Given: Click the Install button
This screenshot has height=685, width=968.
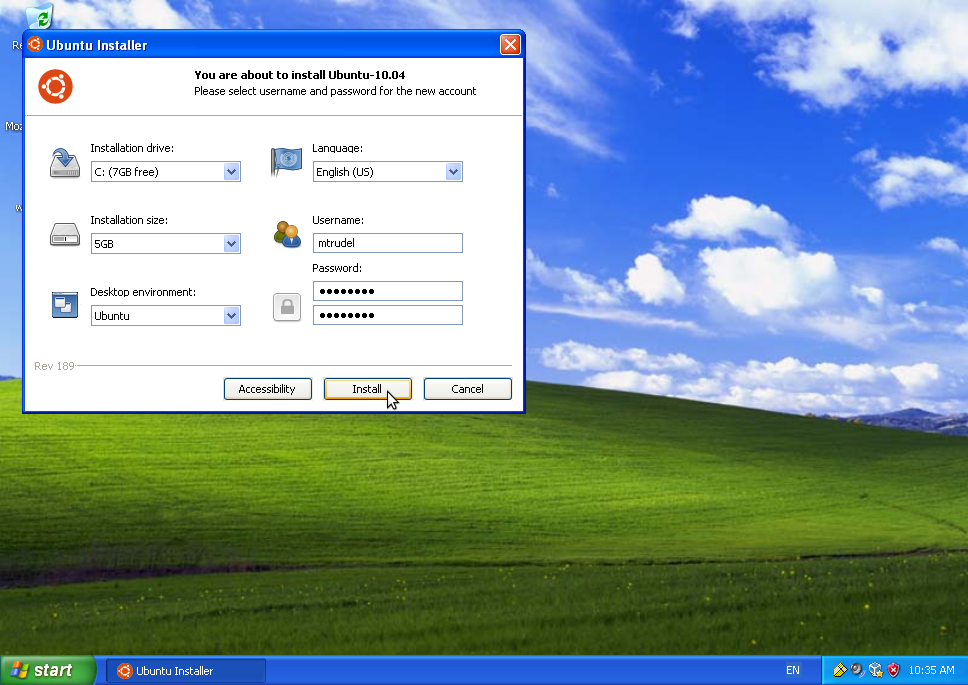Looking at the screenshot, I should pyautogui.click(x=367, y=389).
